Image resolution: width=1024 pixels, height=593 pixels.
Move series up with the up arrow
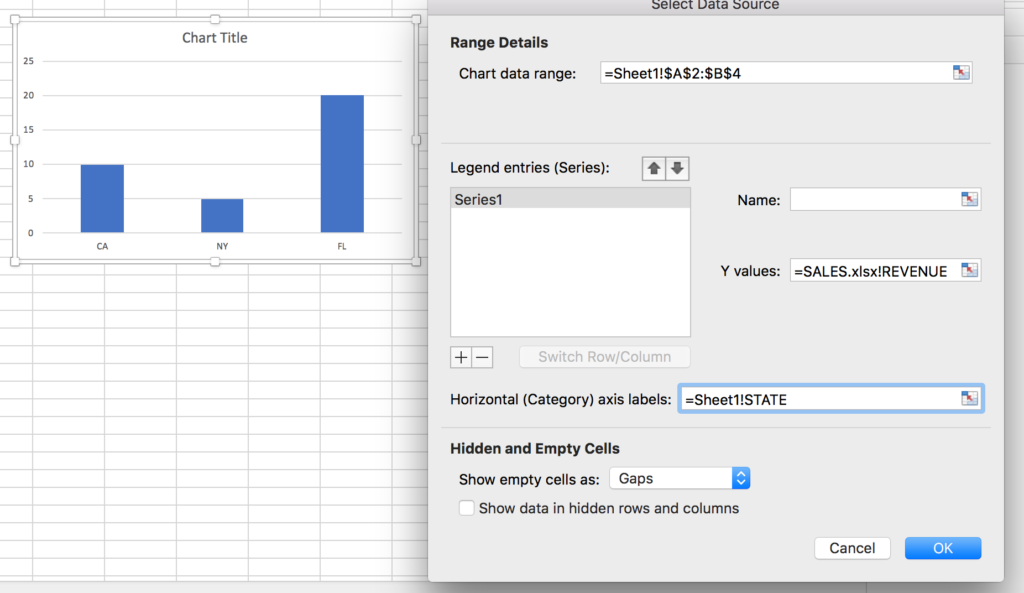coord(653,168)
